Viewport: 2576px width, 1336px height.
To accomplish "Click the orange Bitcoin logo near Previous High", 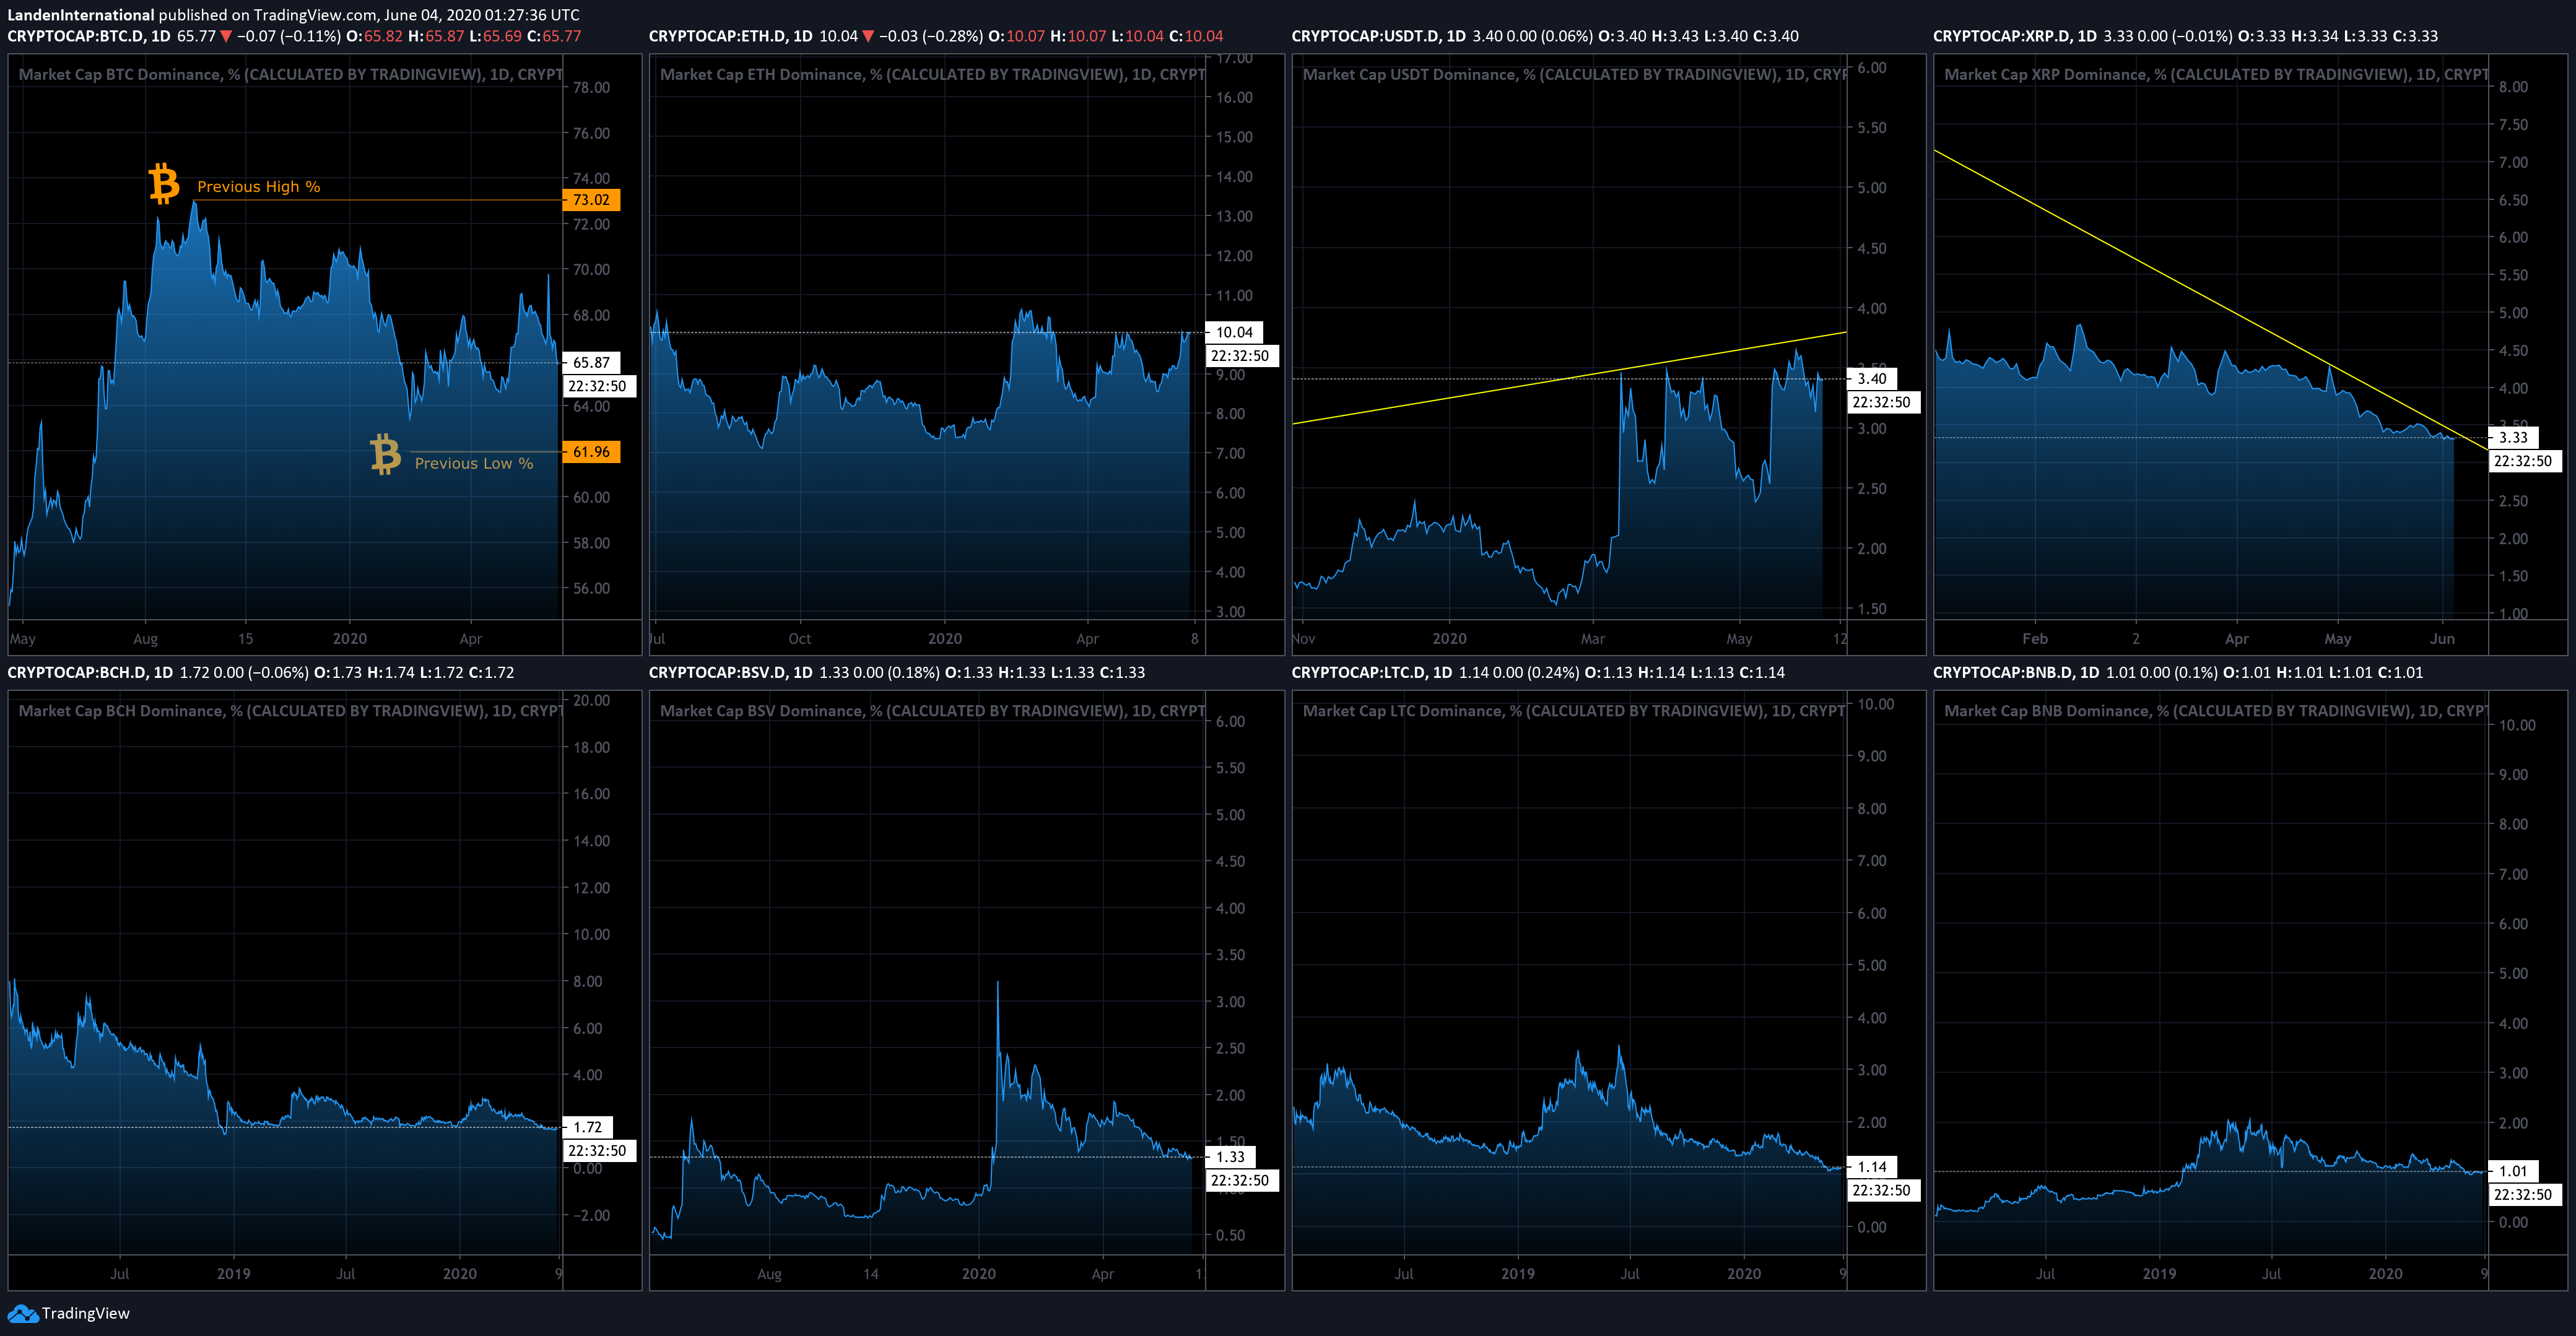I will pos(164,184).
